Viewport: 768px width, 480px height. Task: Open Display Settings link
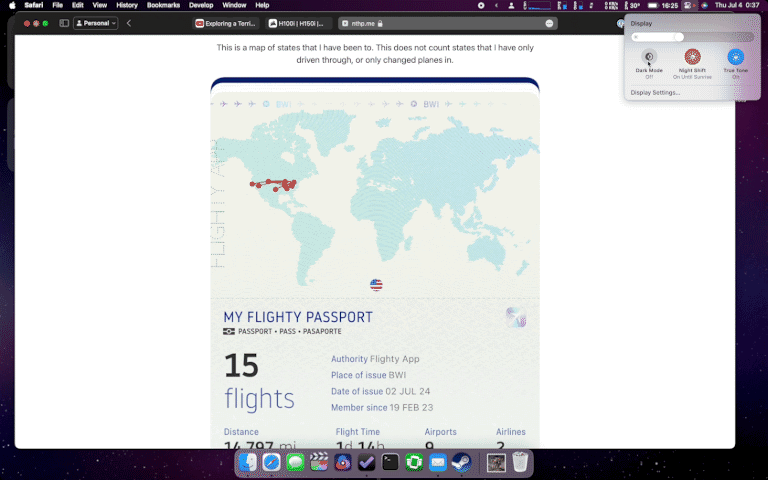click(655, 92)
